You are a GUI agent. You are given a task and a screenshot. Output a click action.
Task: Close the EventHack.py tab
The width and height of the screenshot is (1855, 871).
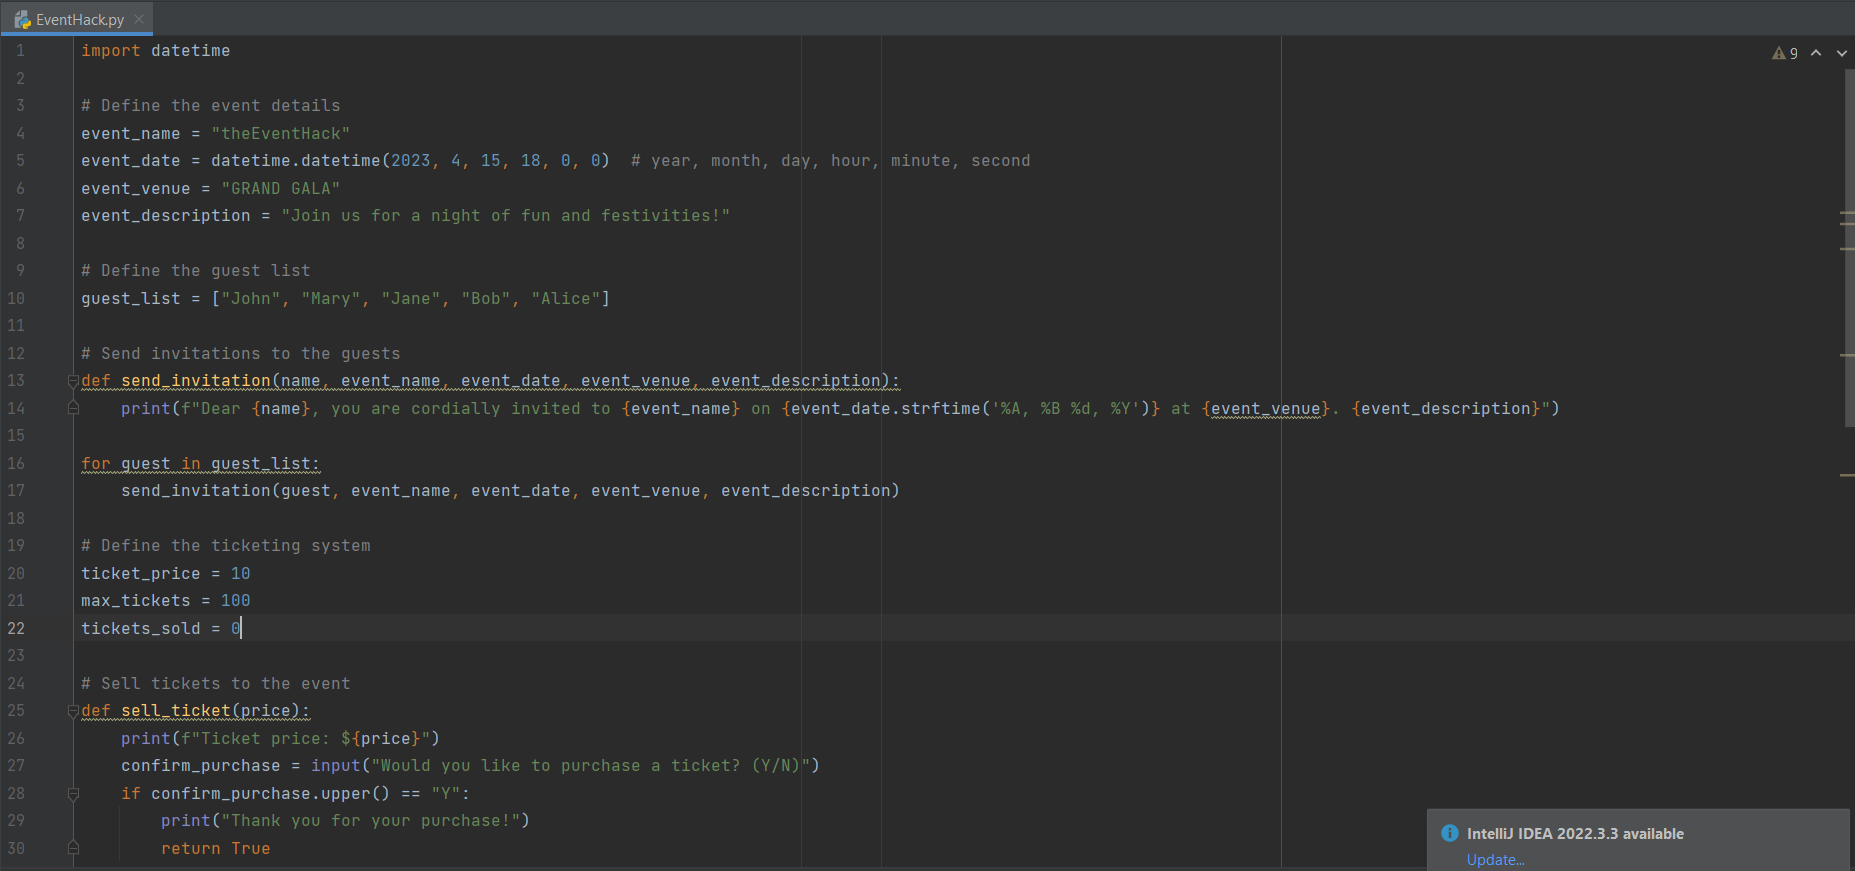click(x=139, y=19)
